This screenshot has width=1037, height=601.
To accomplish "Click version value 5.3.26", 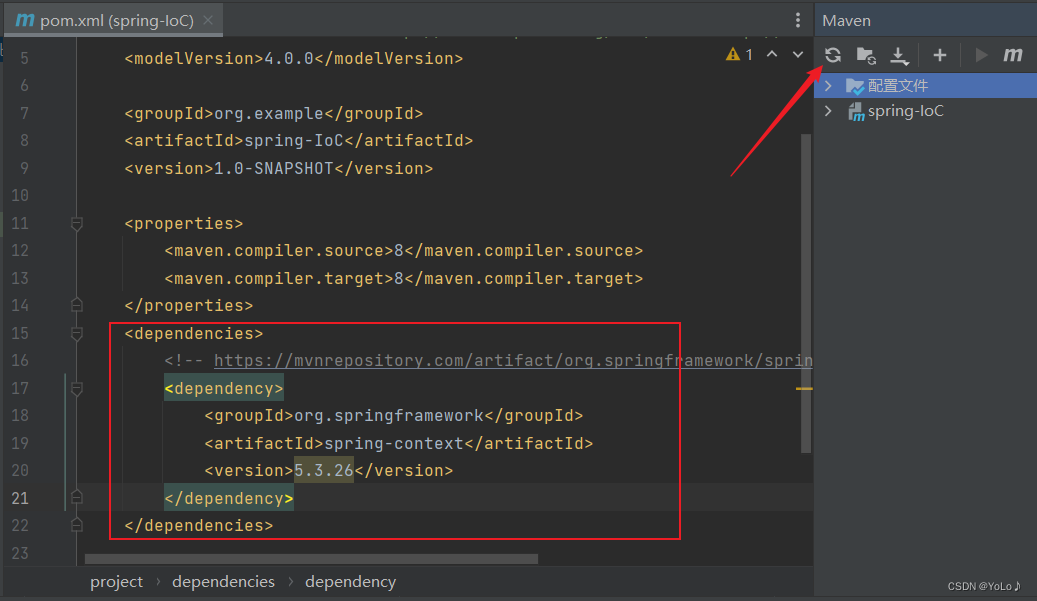I will (x=324, y=471).
